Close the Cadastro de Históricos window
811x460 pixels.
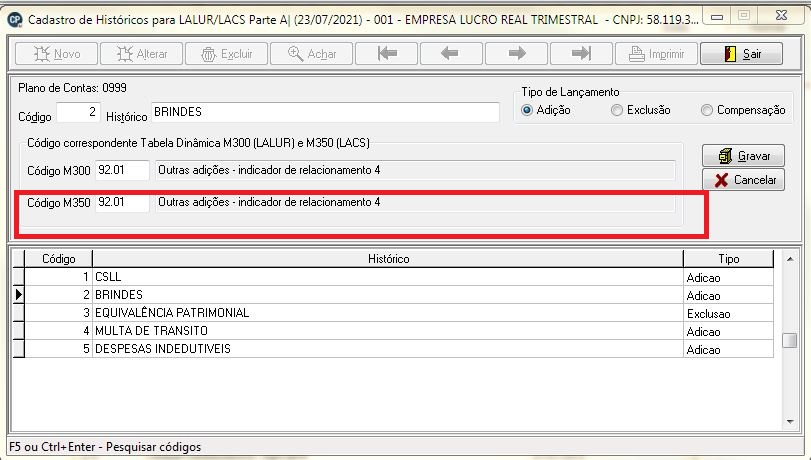click(x=782, y=16)
